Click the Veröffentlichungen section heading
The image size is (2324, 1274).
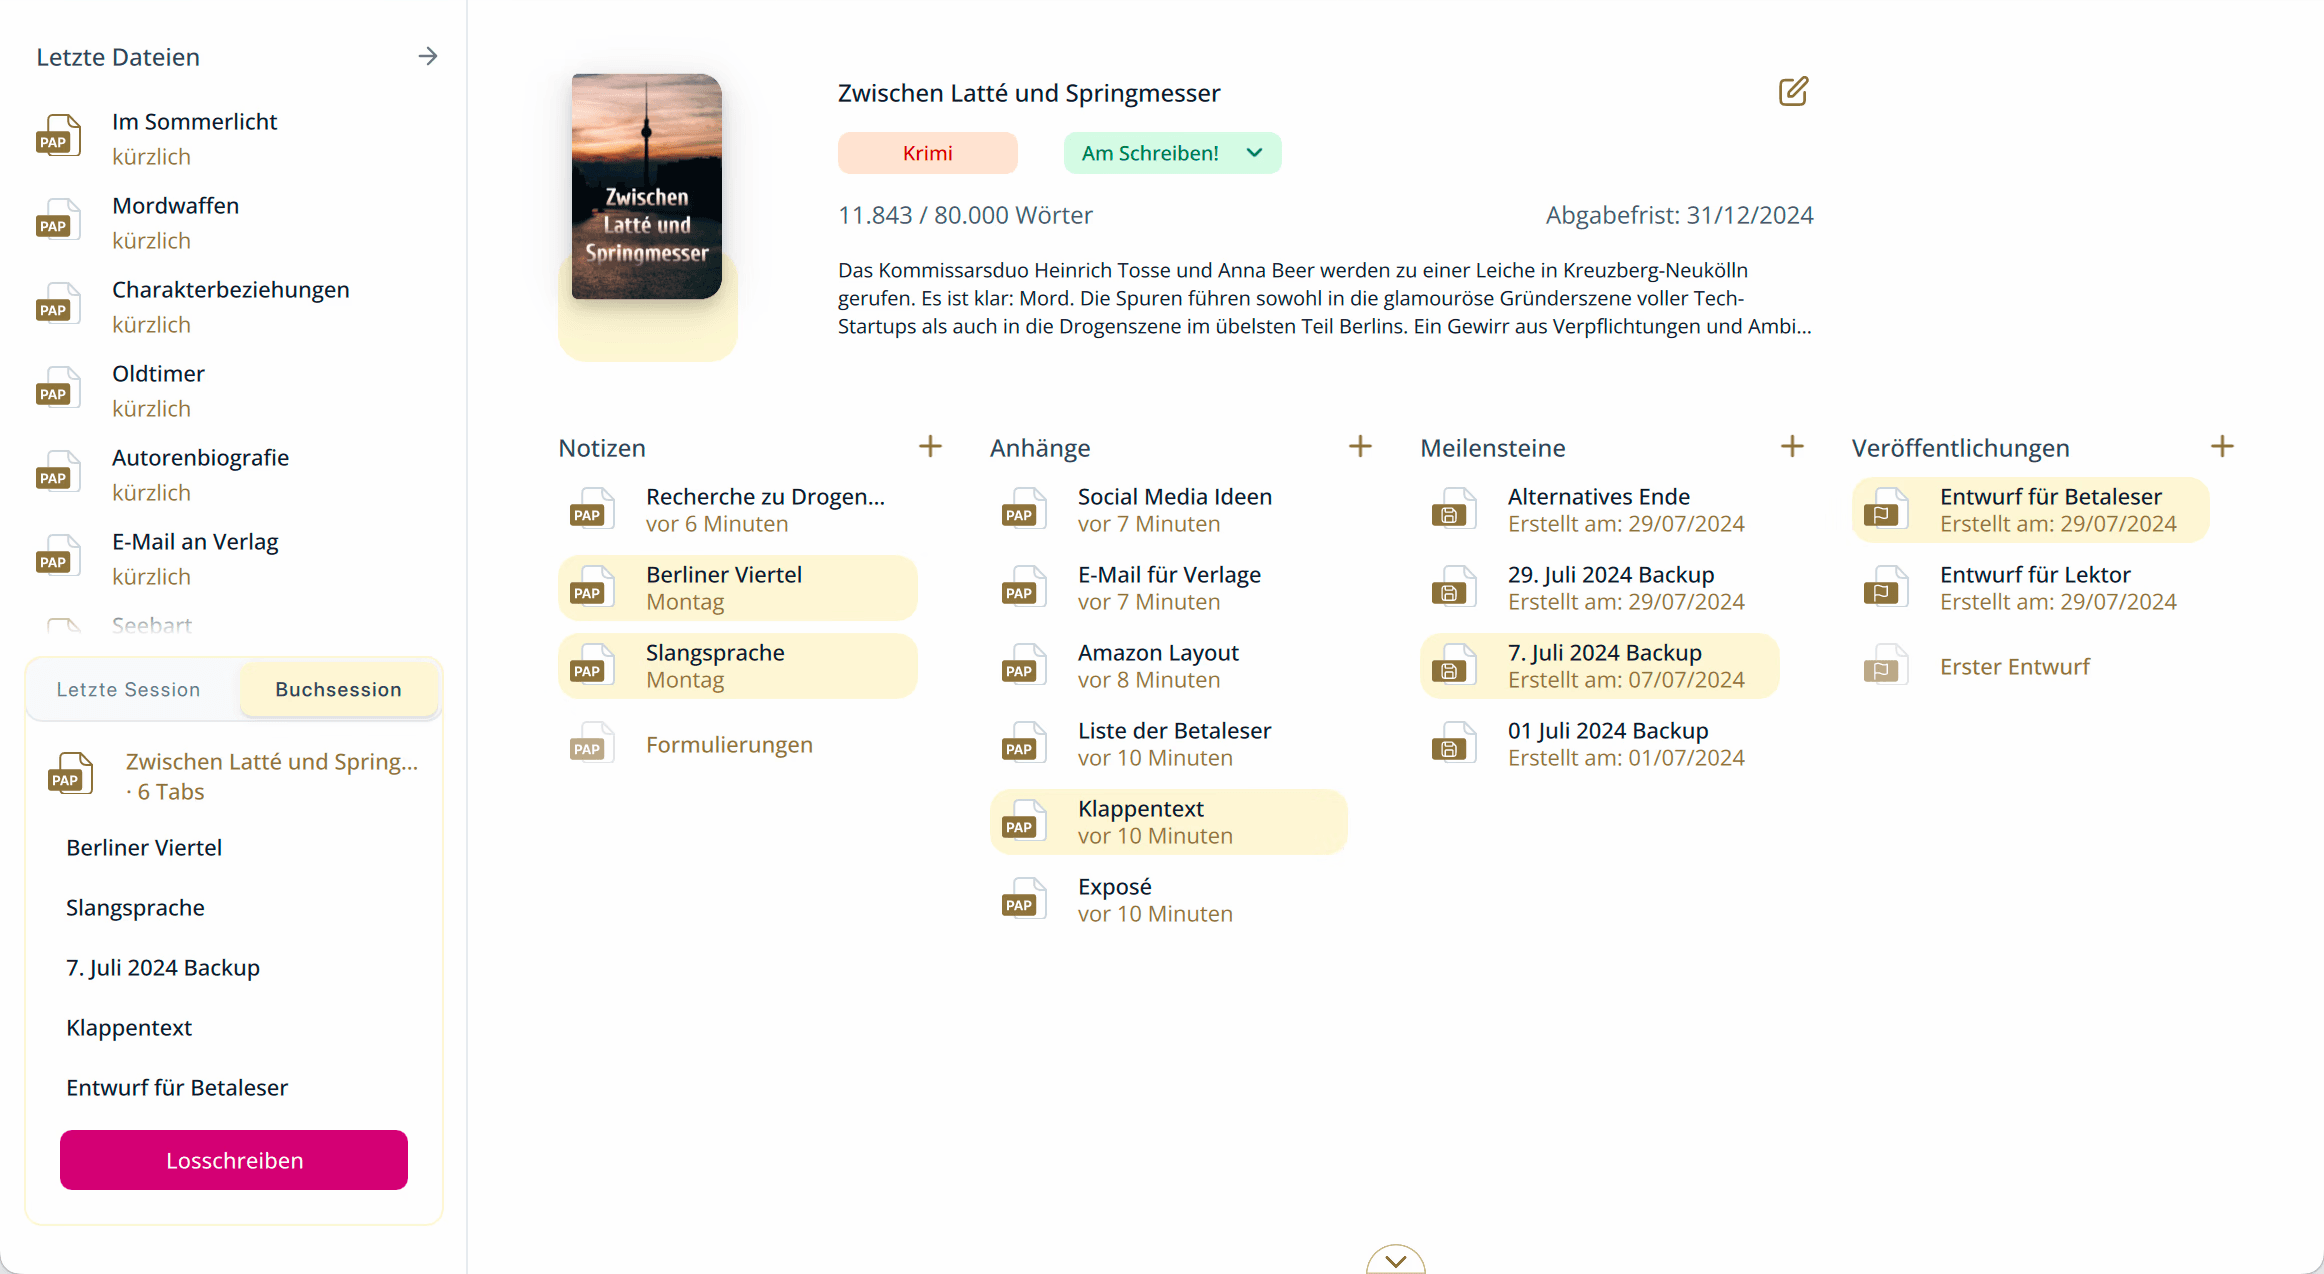click(1960, 448)
